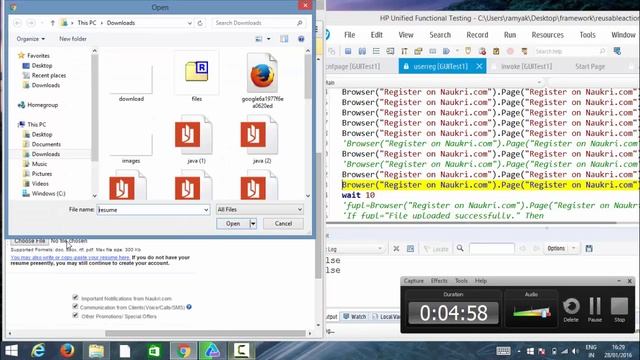This screenshot has height=360, width=640.
Task: Open the View menu in UFT
Action: tap(406, 35)
